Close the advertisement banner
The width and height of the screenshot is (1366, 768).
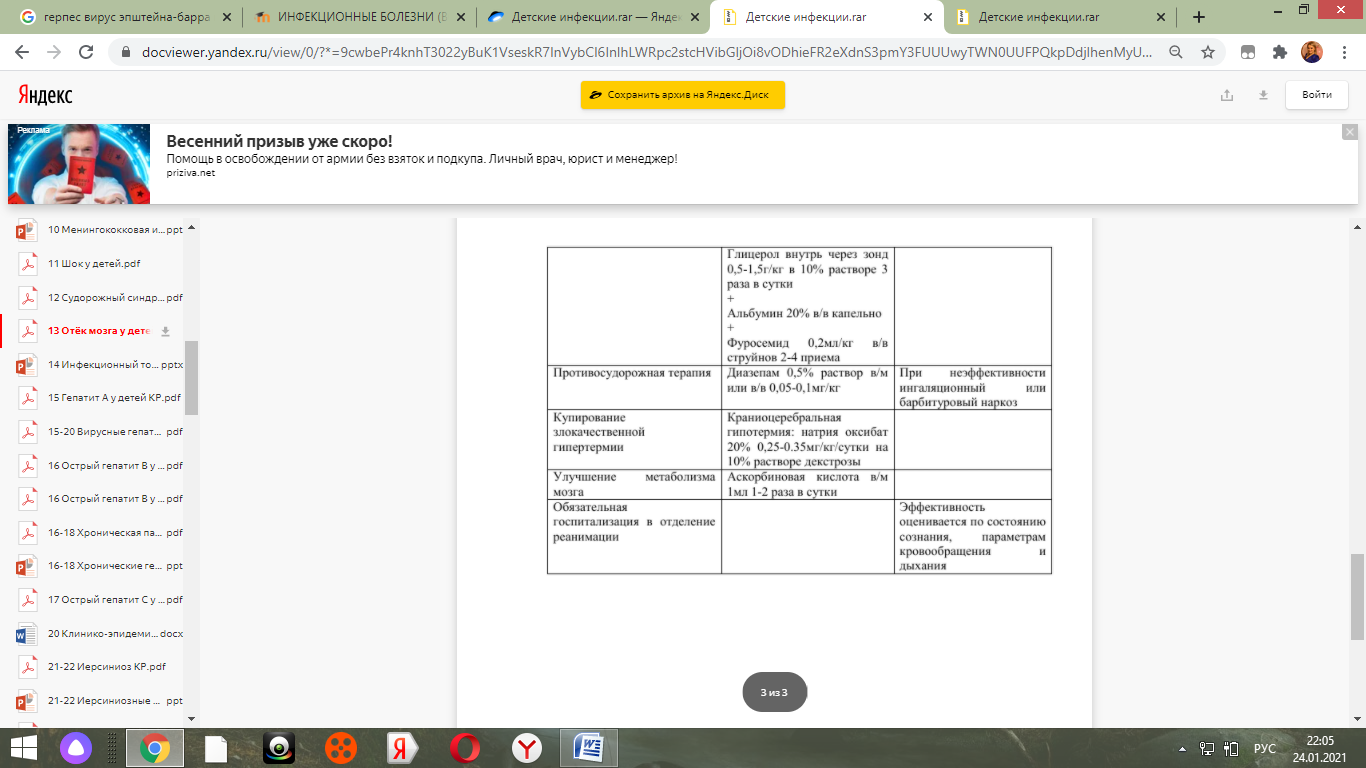click(x=1349, y=132)
